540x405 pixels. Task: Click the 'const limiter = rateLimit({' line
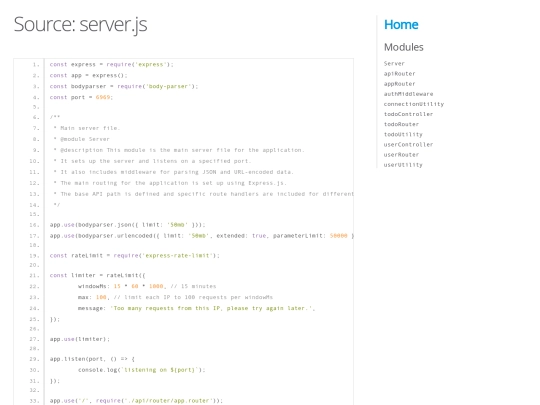pyautogui.click(x=97, y=276)
